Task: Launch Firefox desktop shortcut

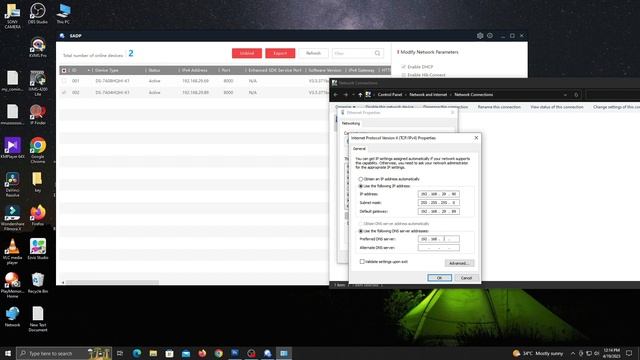Action: 38,216
